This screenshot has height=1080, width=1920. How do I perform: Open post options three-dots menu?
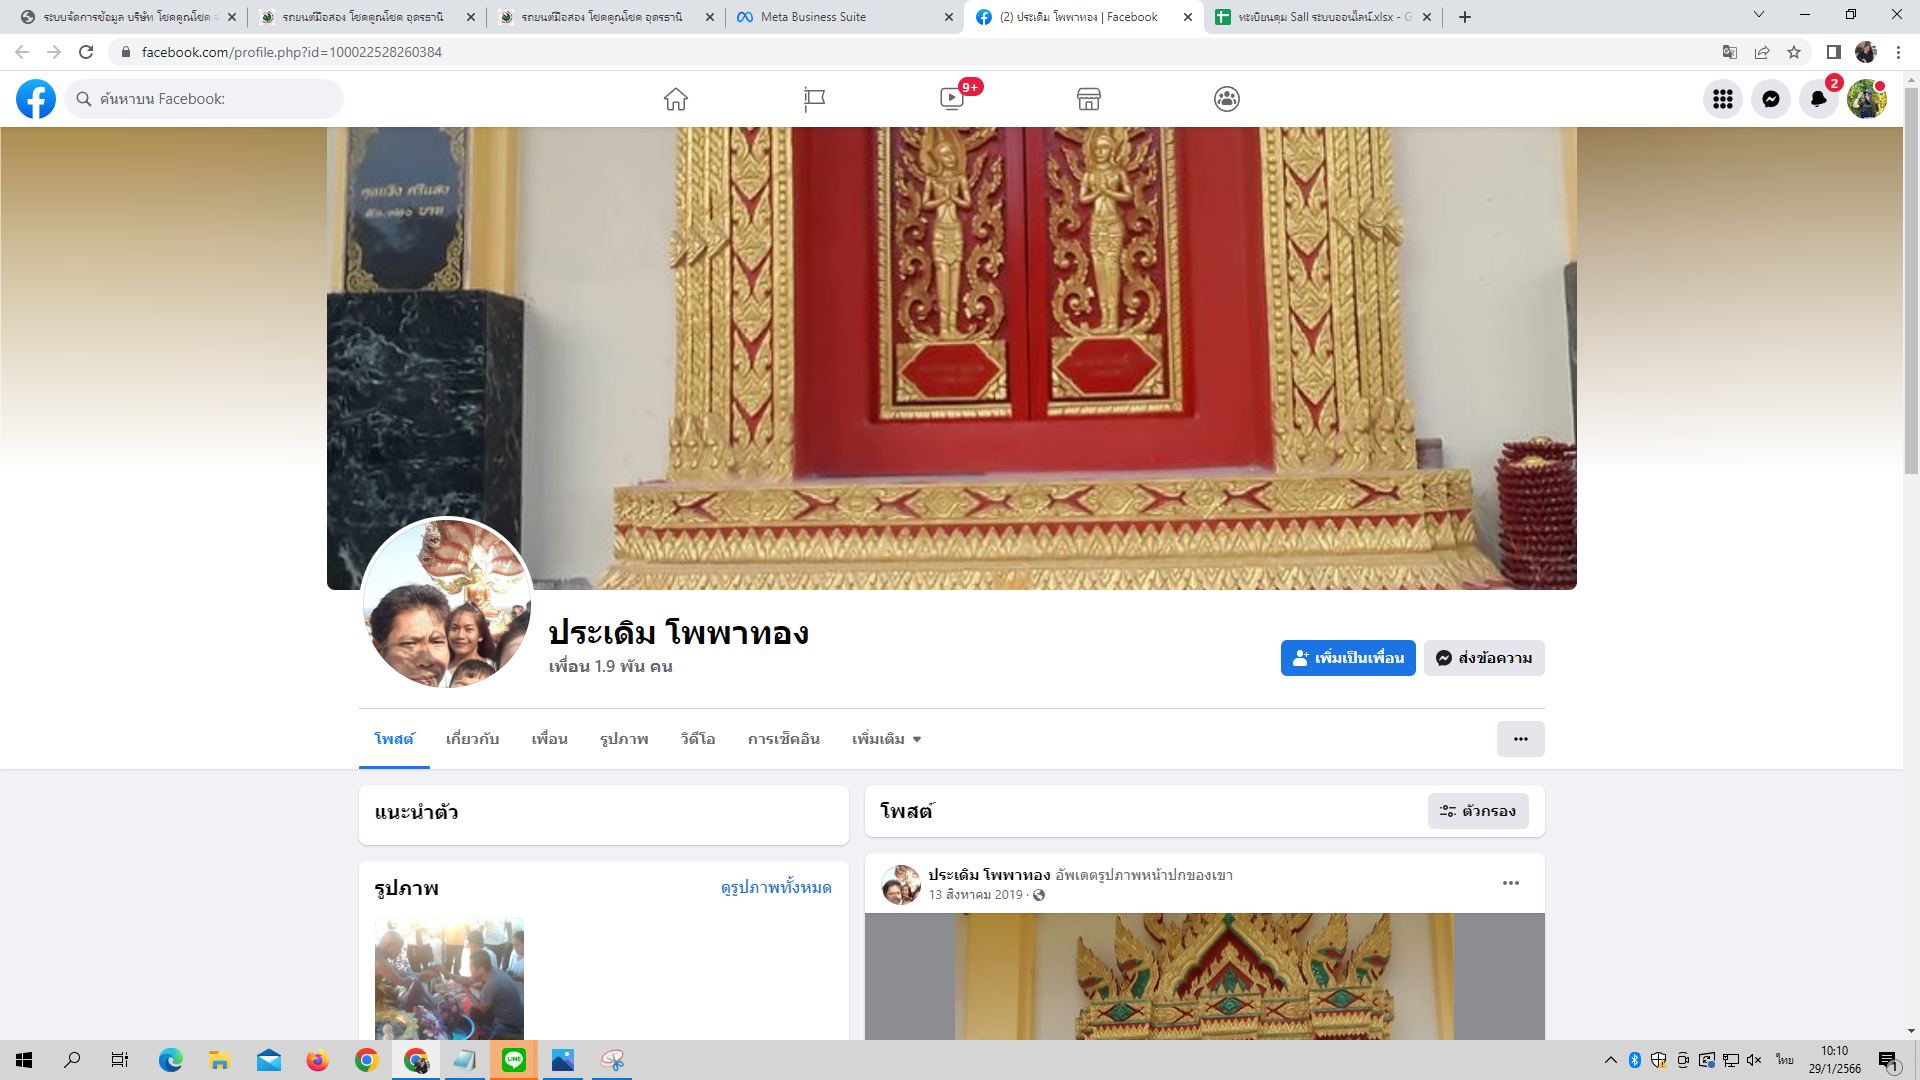(x=1511, y=883)
